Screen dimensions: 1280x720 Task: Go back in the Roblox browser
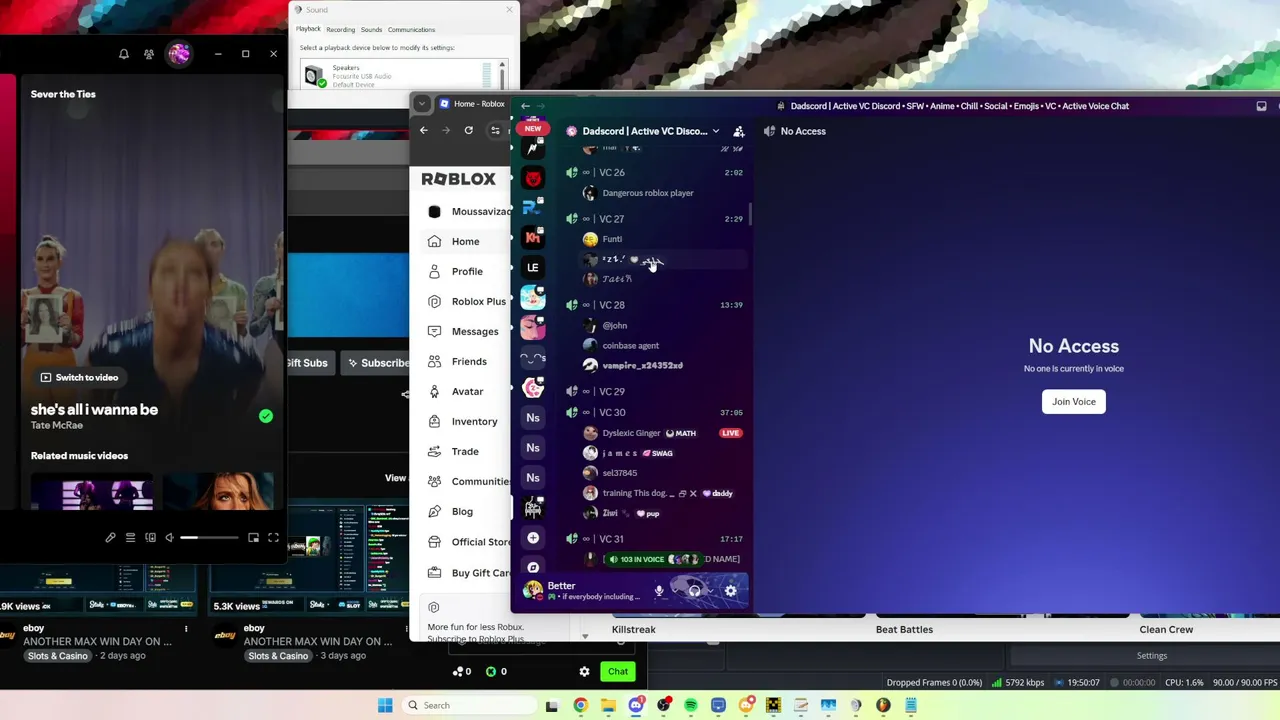(423, 130)
